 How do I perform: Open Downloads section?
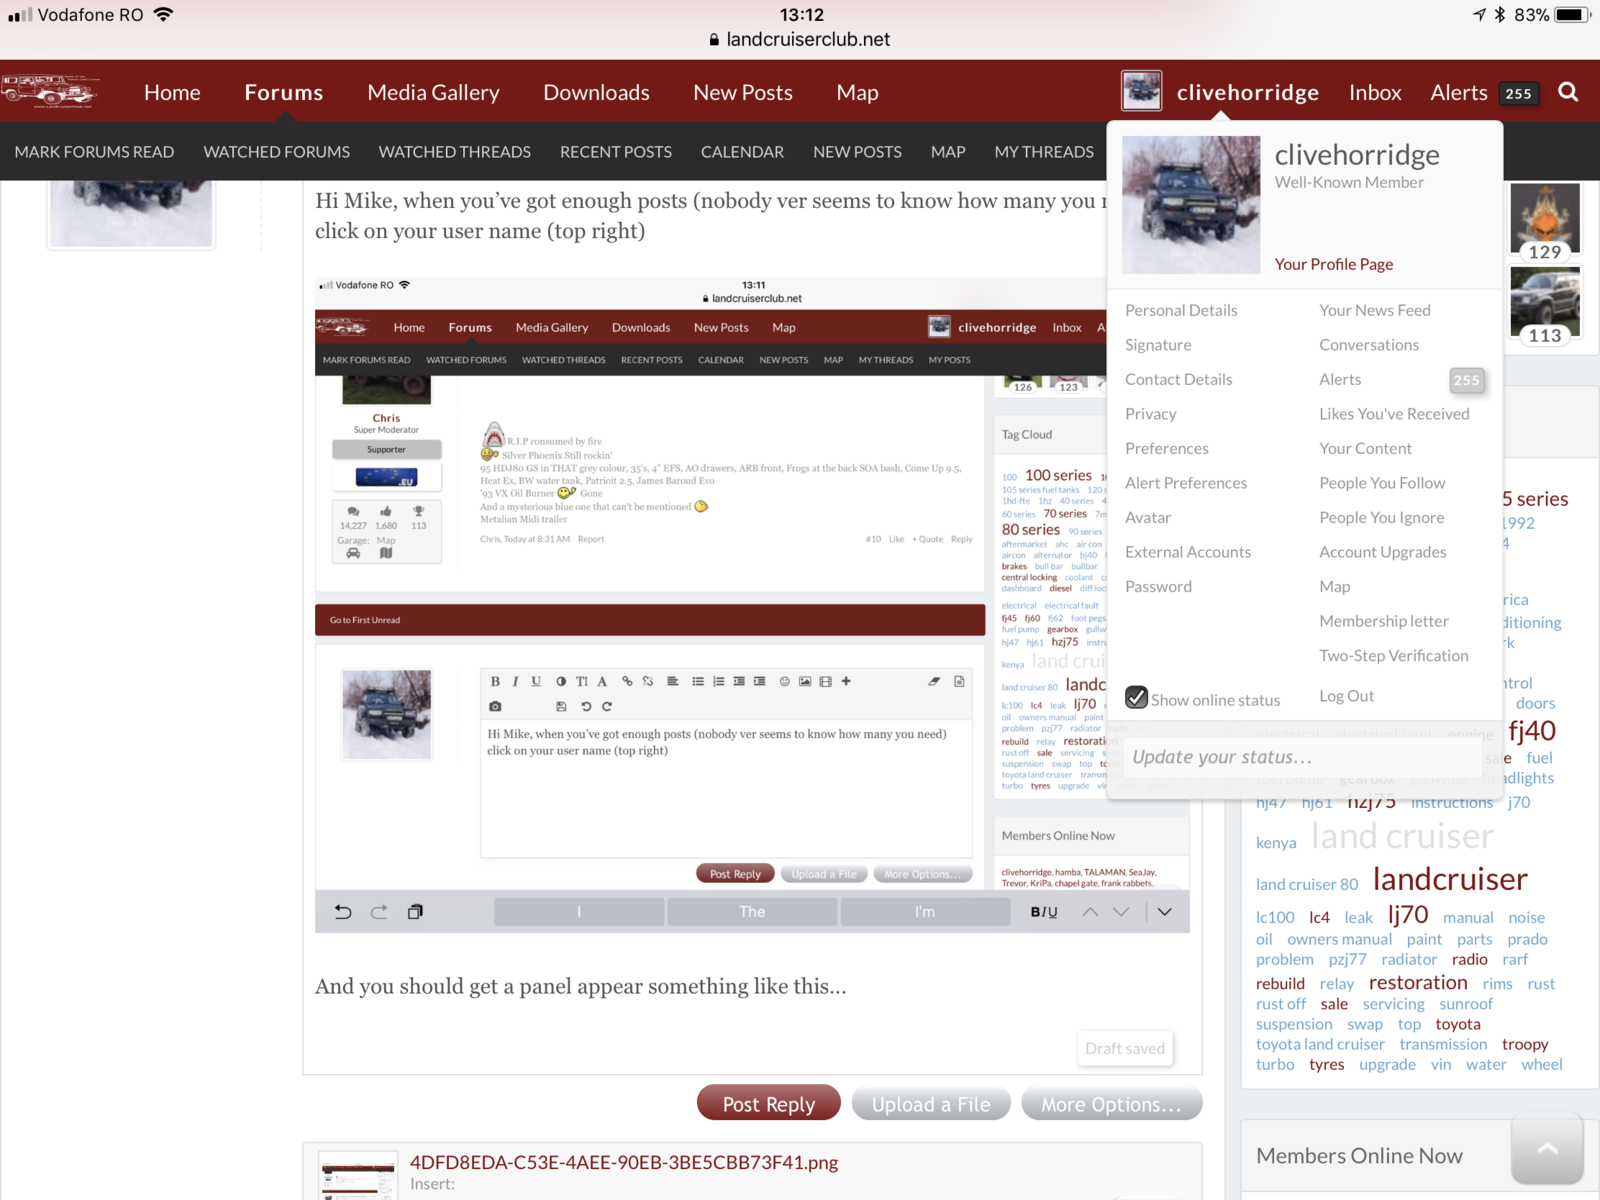596,92
